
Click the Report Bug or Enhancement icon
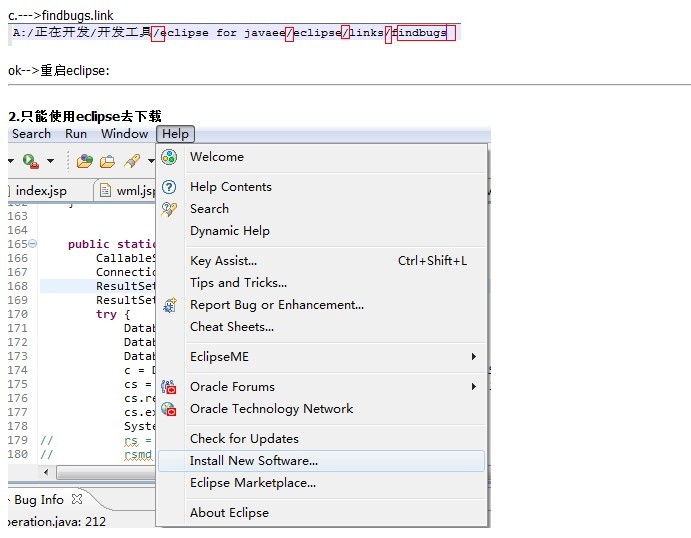[x=169, y=305]
